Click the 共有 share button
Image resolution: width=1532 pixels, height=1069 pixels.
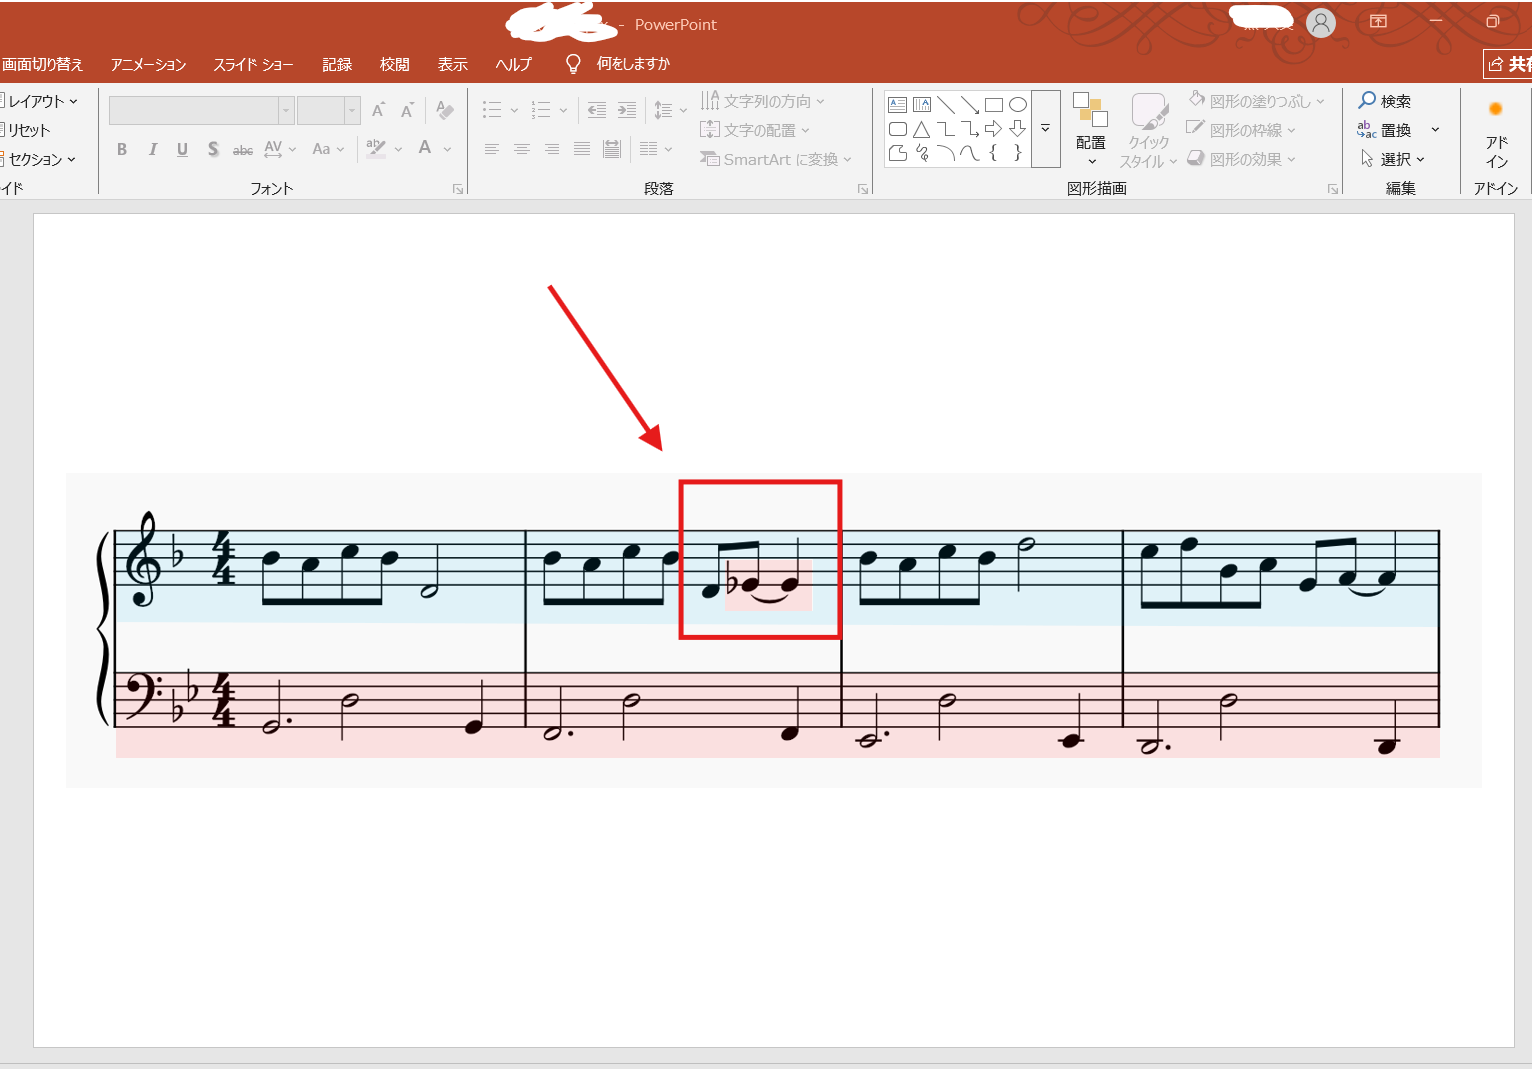[x=1509, y=64]
